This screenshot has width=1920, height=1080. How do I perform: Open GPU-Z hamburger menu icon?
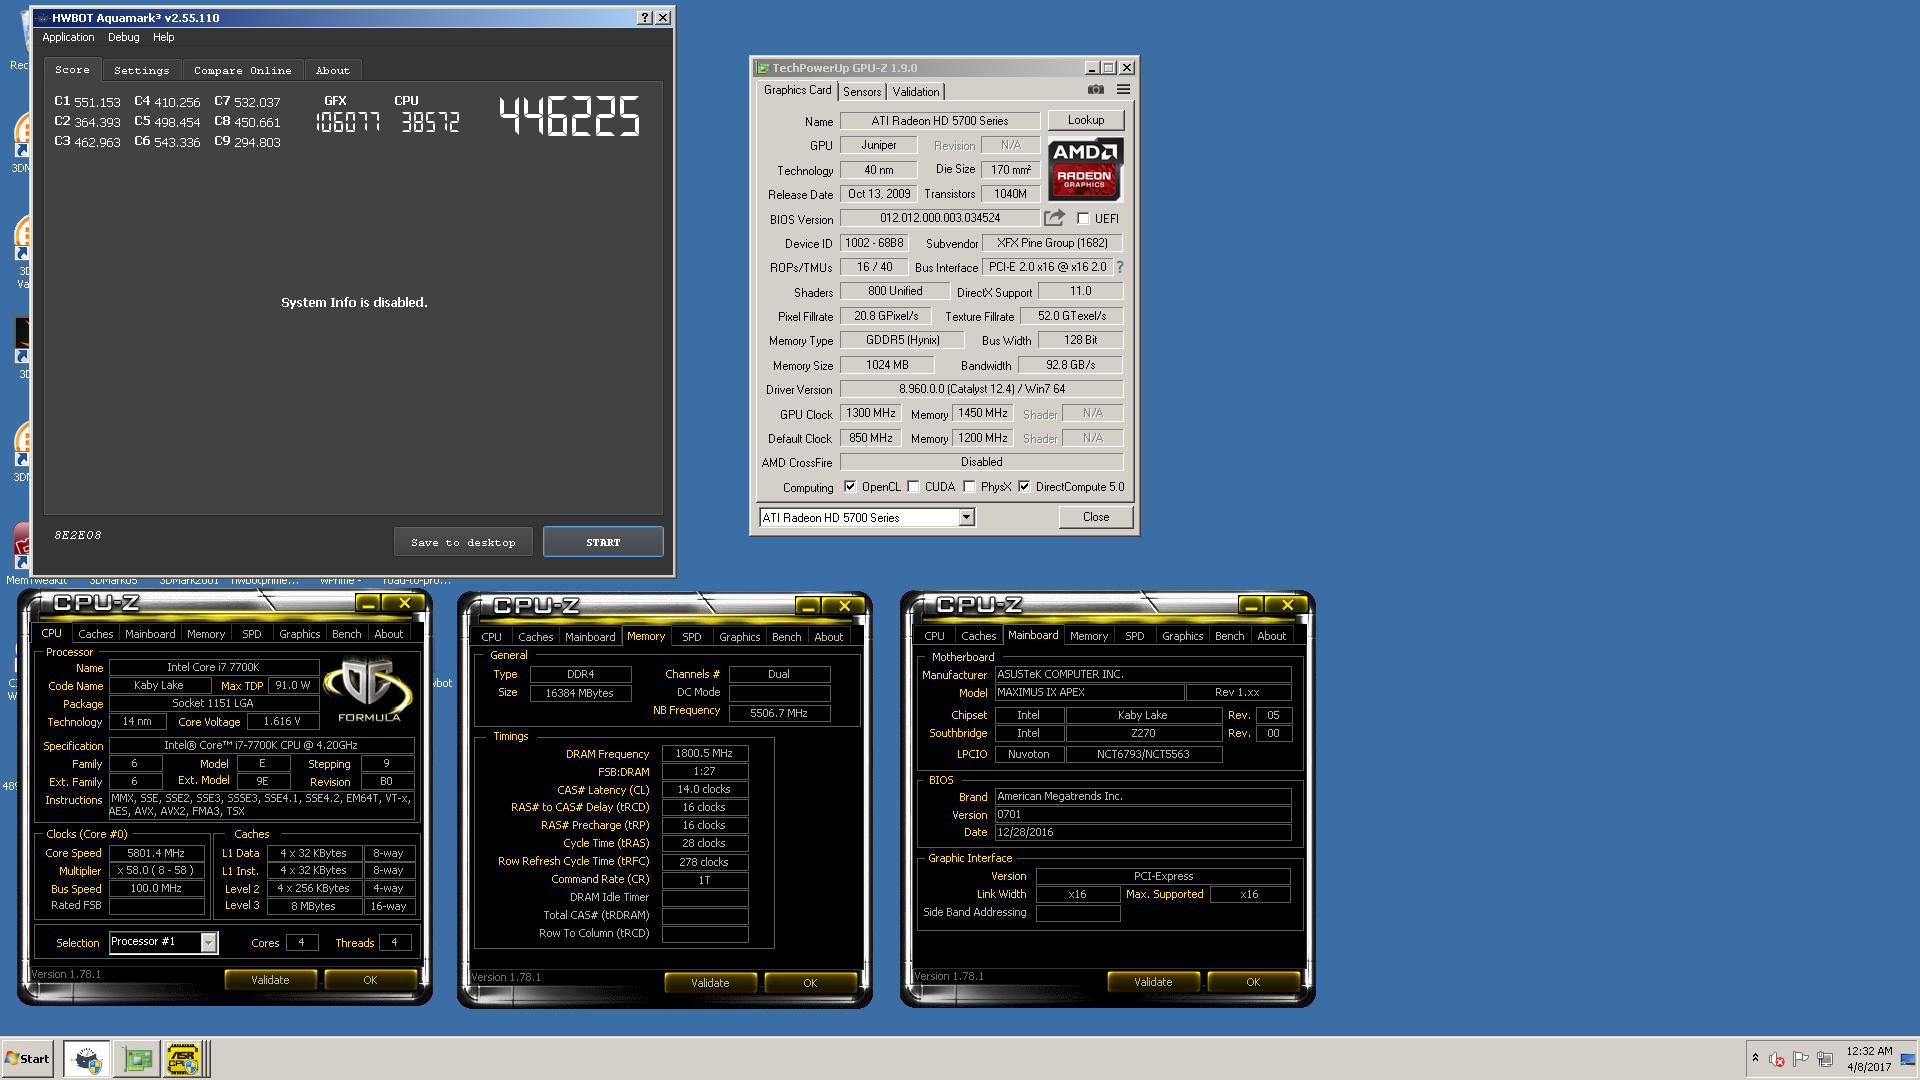tap(1124, 90)
